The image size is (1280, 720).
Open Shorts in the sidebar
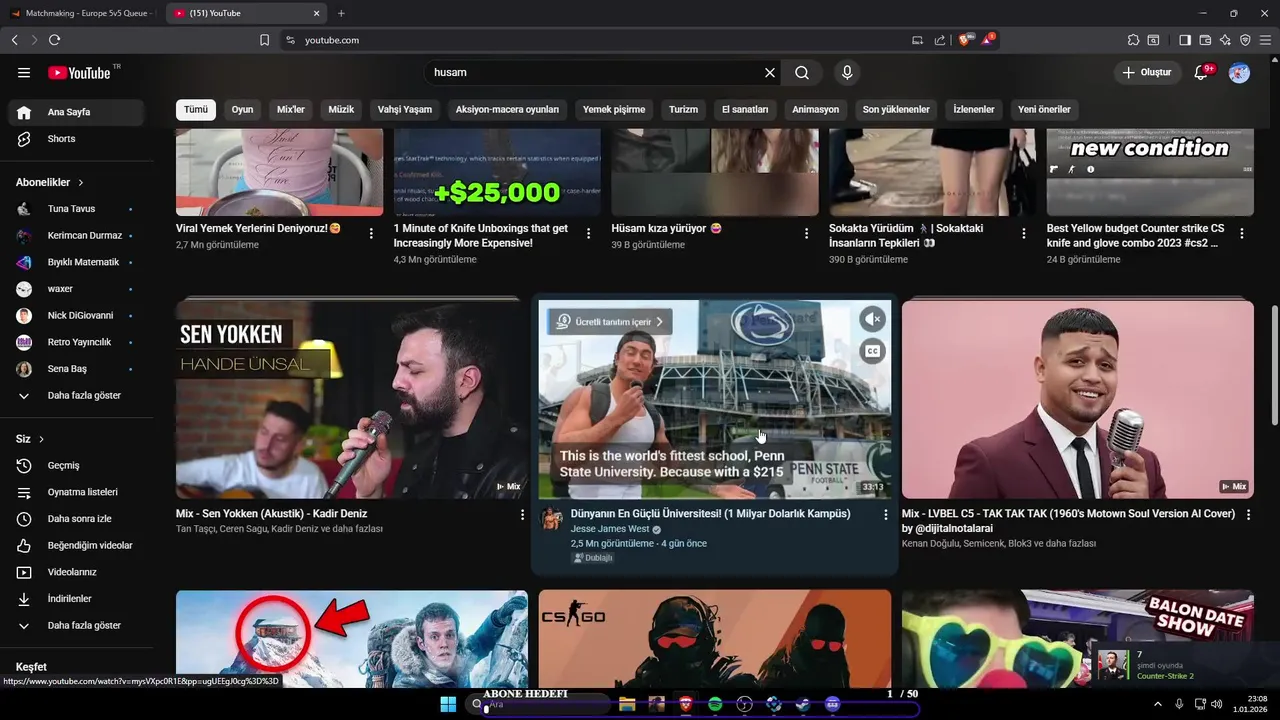pyautogui.click(x=77, y=139)
